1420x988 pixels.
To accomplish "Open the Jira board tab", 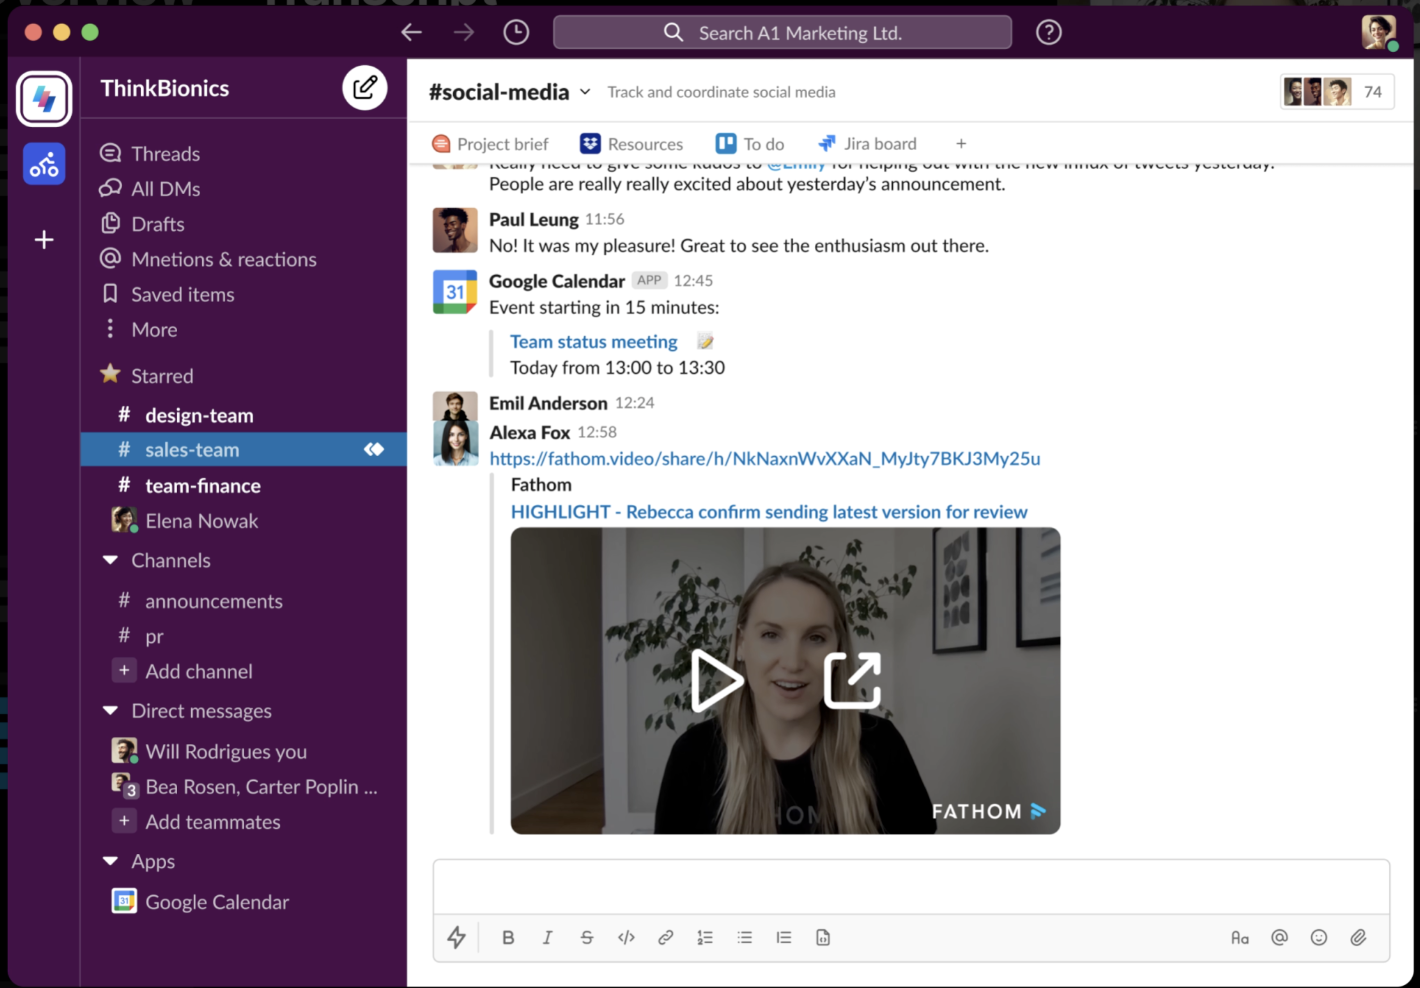I will pyautogui.click(x=867, y=144).
